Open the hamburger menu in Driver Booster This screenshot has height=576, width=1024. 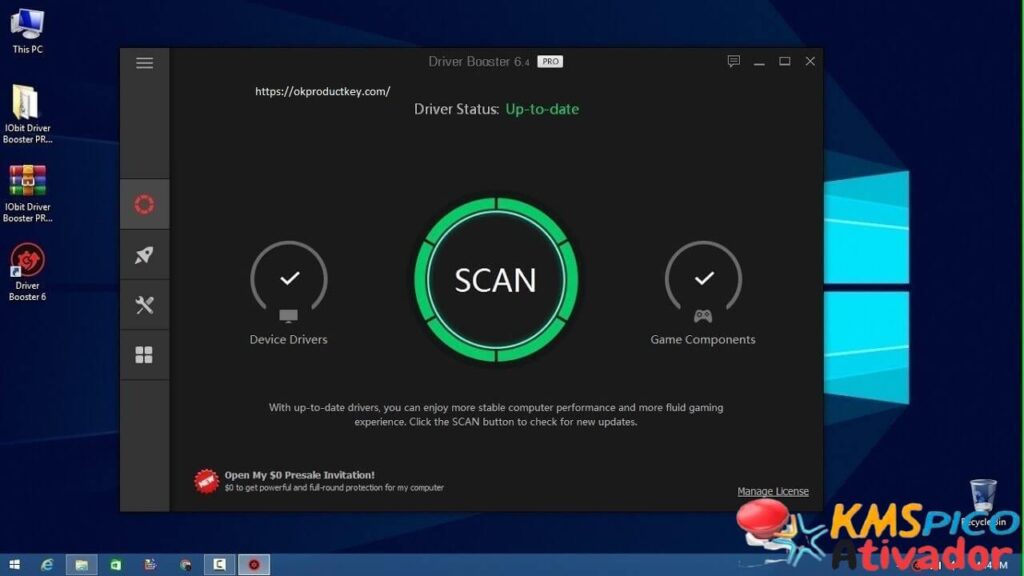coord(144,63)
